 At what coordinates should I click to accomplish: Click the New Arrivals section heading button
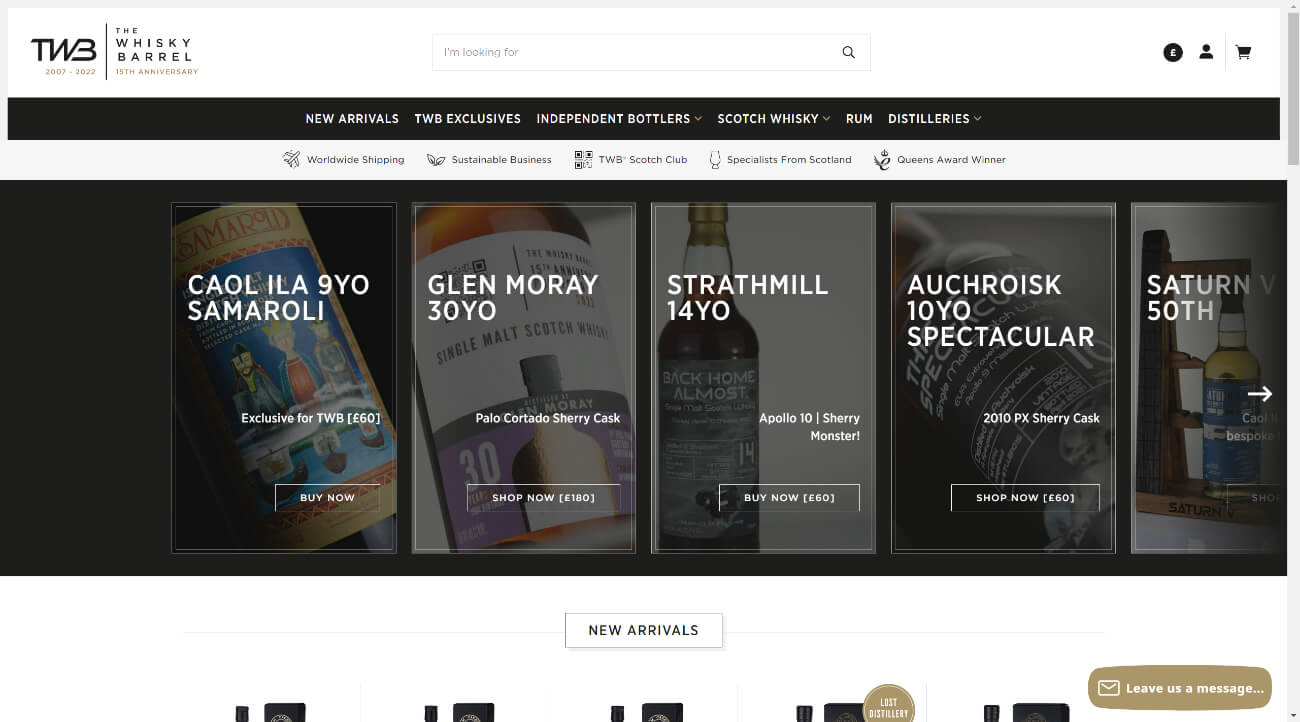[x=643, y=630]
